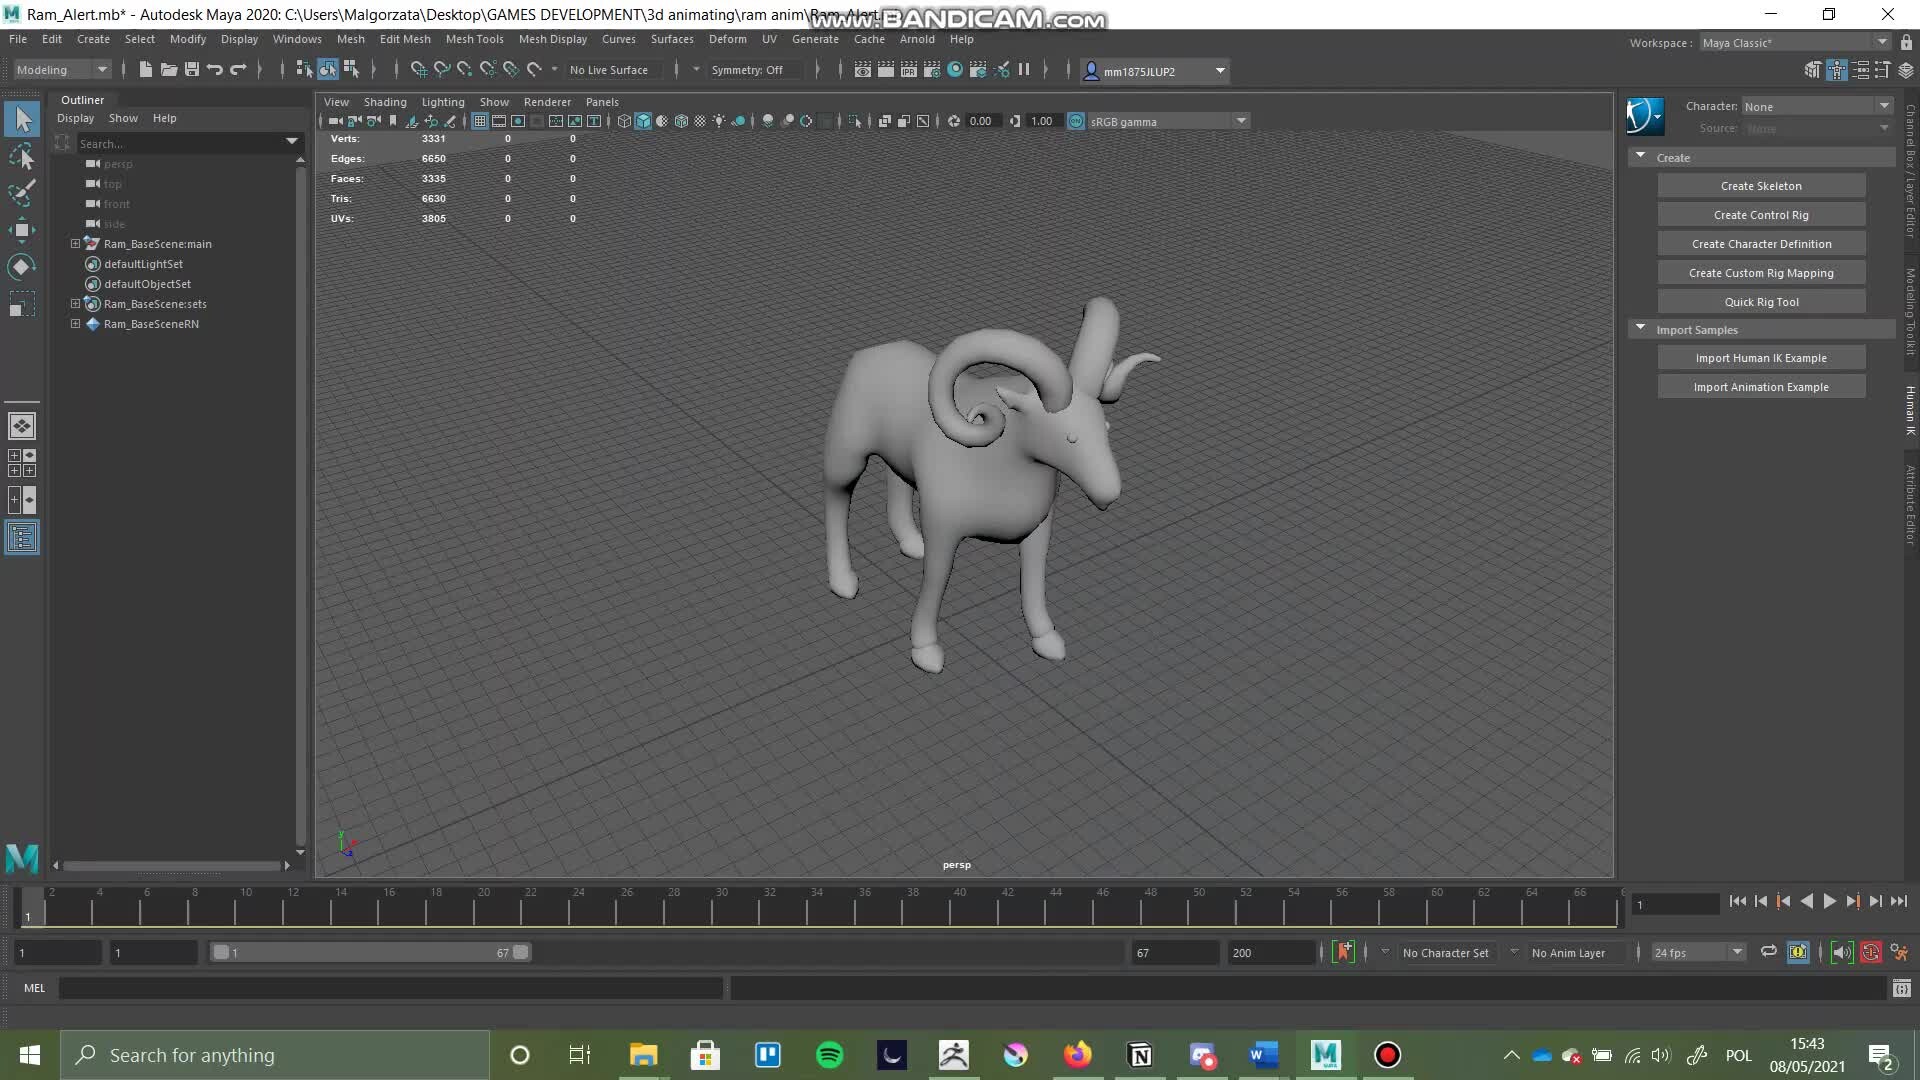Click inside the MEL command line field

(390, 988)
